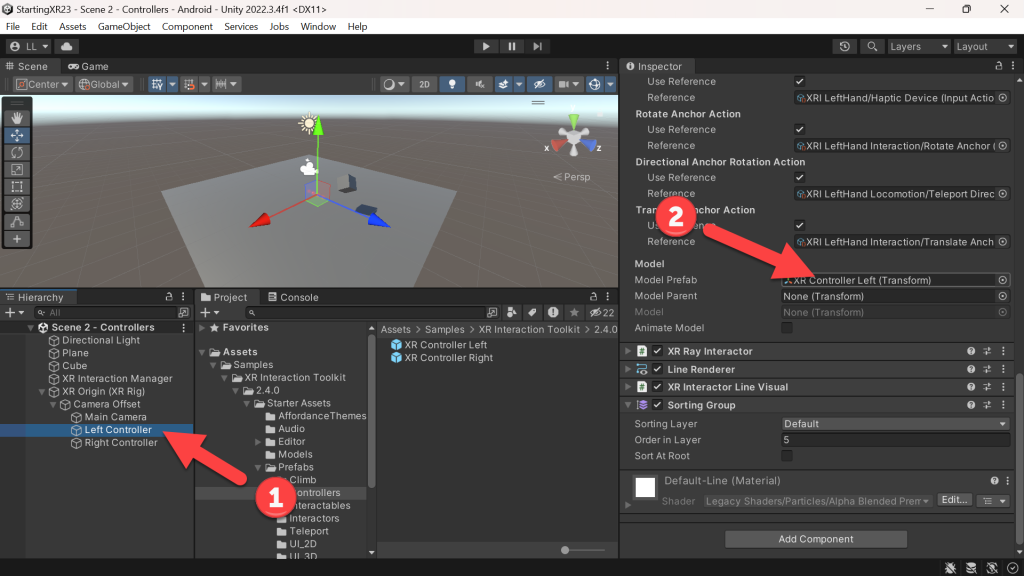The width and height of the screenshot is (1024, 576).
Task: Click the shader Edit button
Action: point(954,500)
